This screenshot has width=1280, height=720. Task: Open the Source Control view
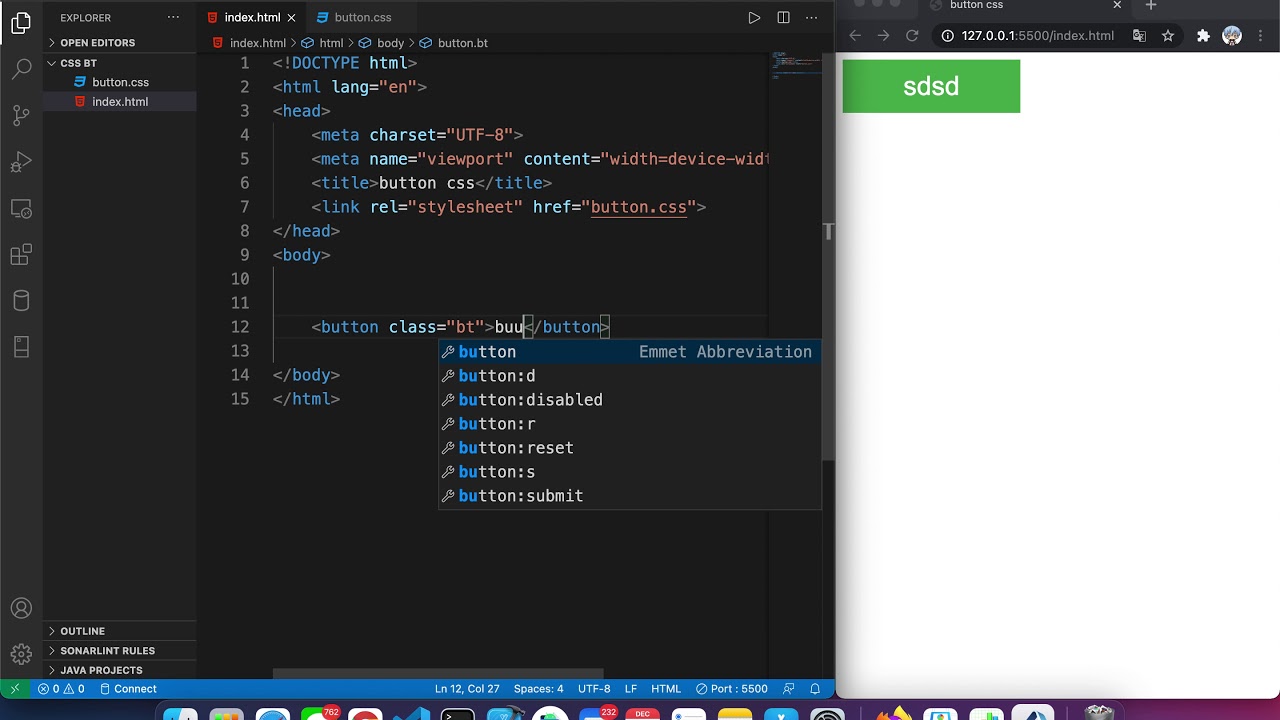21,115
